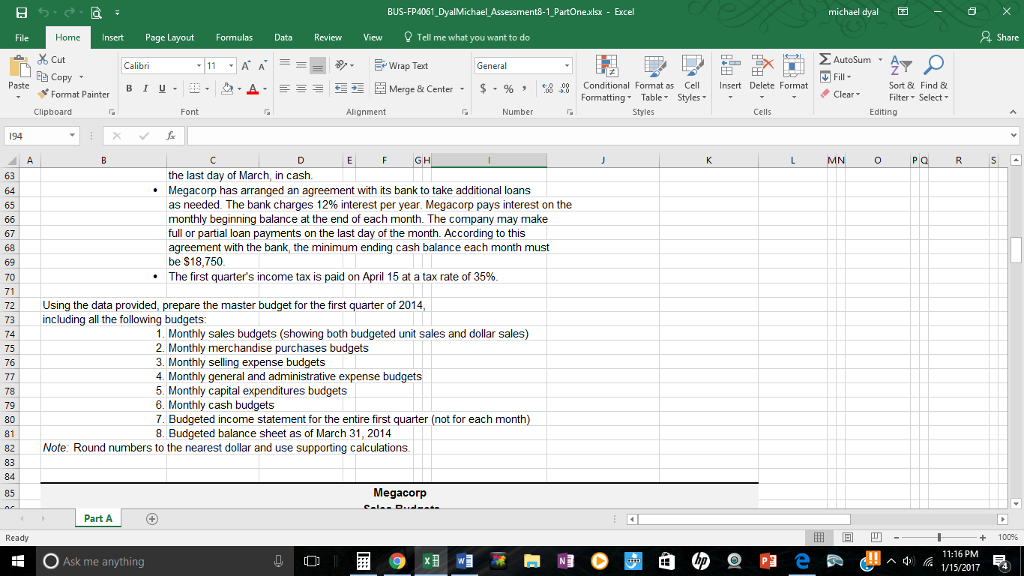1024x576 pixels.
Task: Expand the Number Format General dropdown
Action: pyautogui.click(x=567, y=66)
